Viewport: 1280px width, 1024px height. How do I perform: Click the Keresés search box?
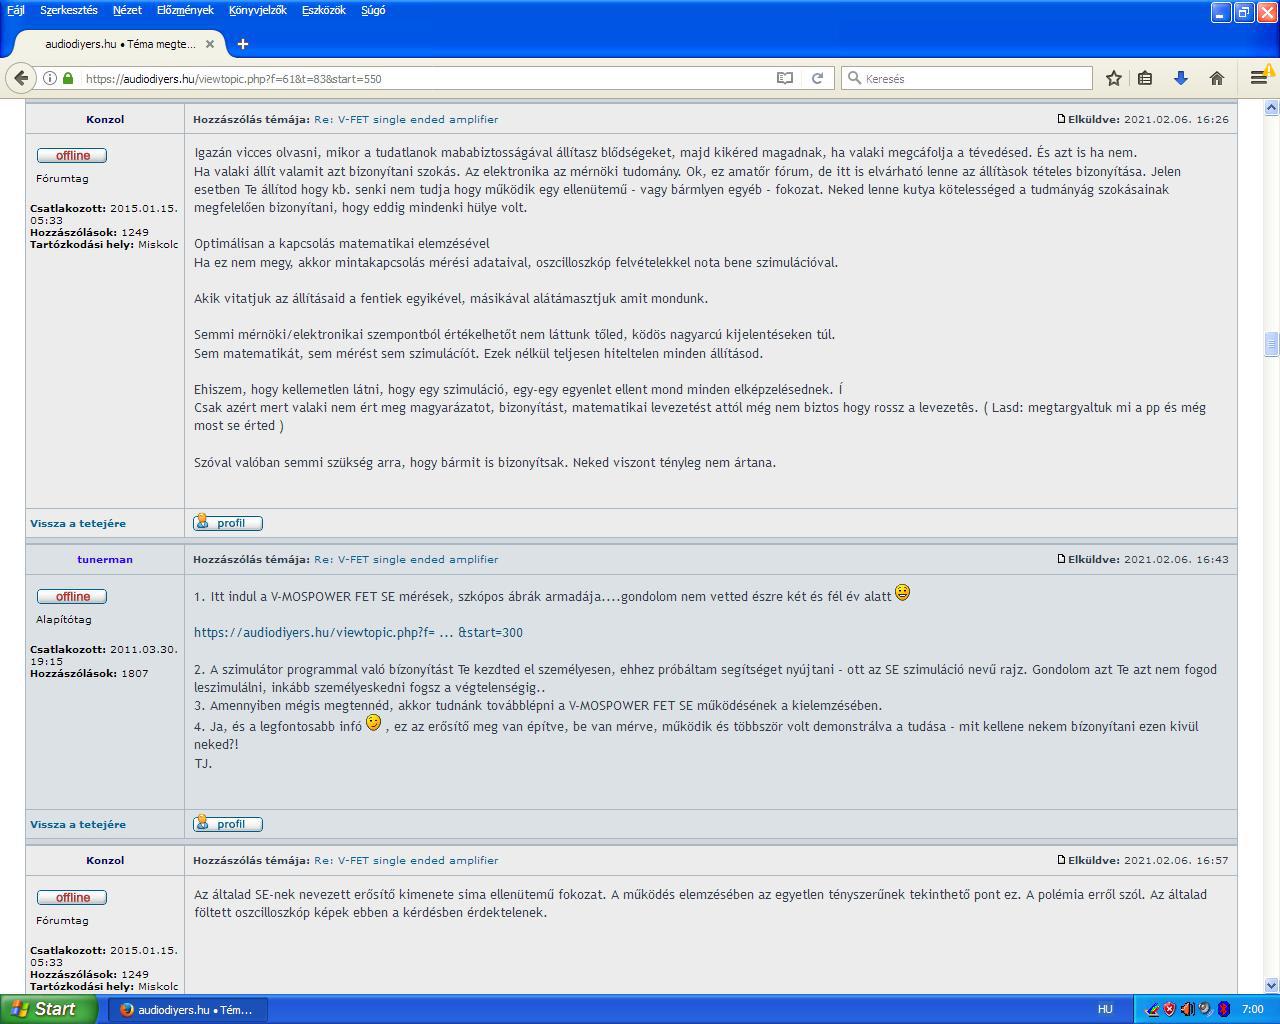click(x=967, y=78)
